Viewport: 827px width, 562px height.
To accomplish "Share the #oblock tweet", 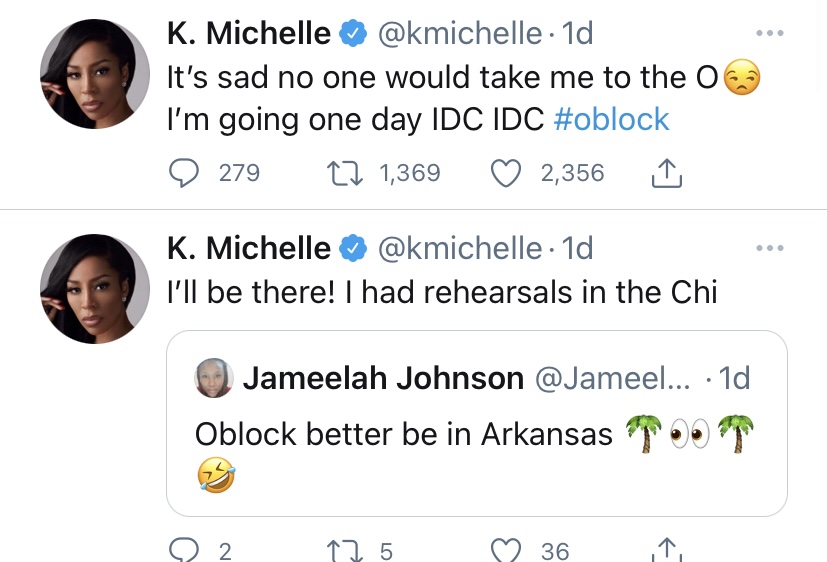I will [664, 175].
